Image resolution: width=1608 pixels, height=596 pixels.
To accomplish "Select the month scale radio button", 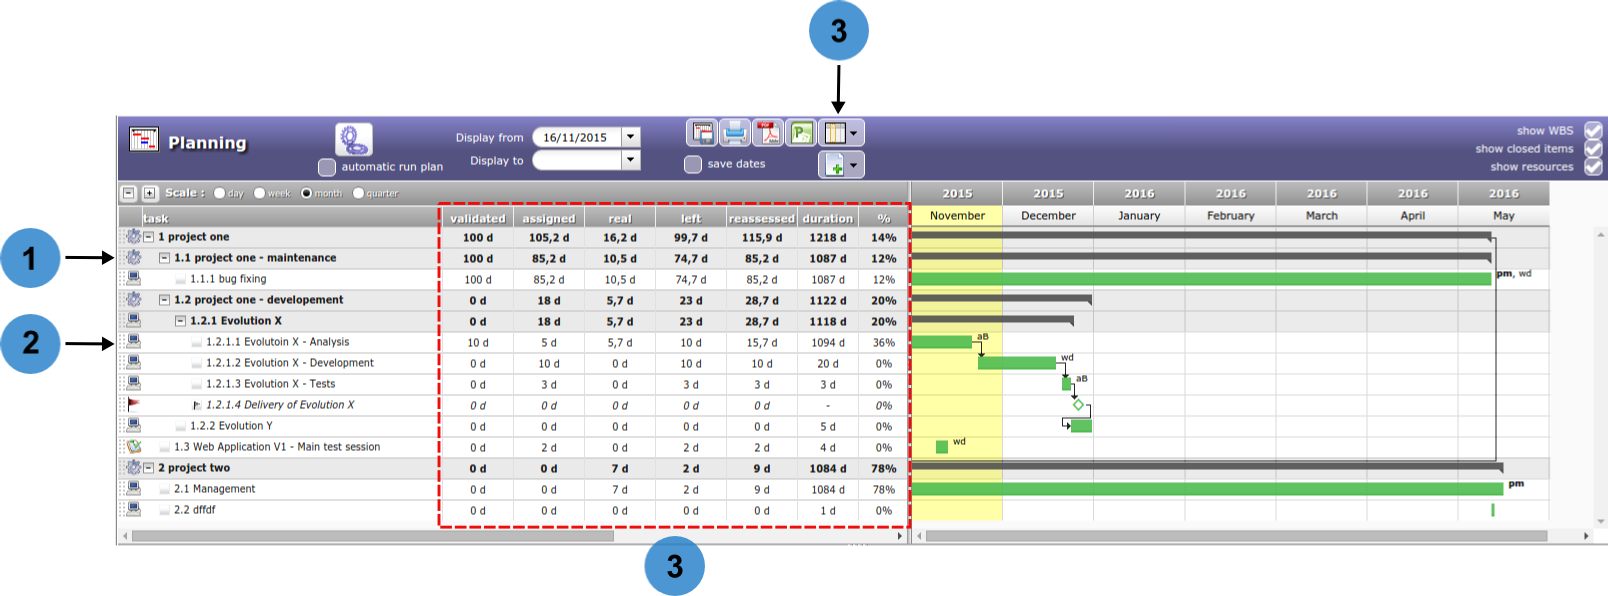I will [x=307, y=193].
